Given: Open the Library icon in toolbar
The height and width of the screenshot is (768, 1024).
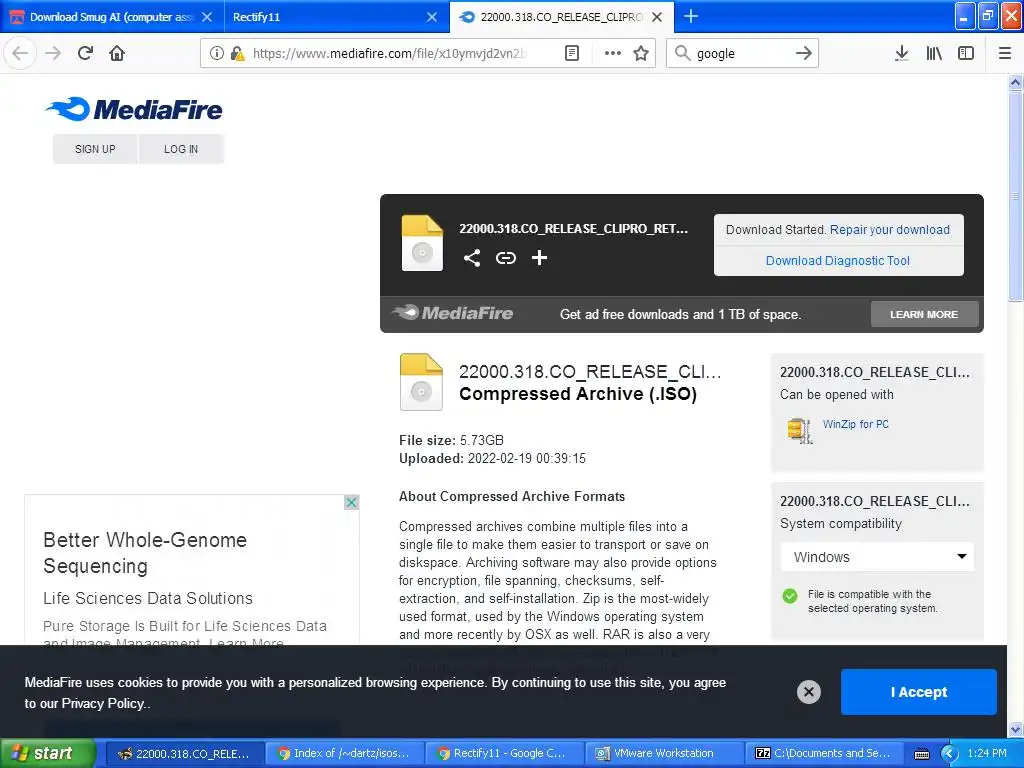Looking at the screenshot, I should click(934, 54).
